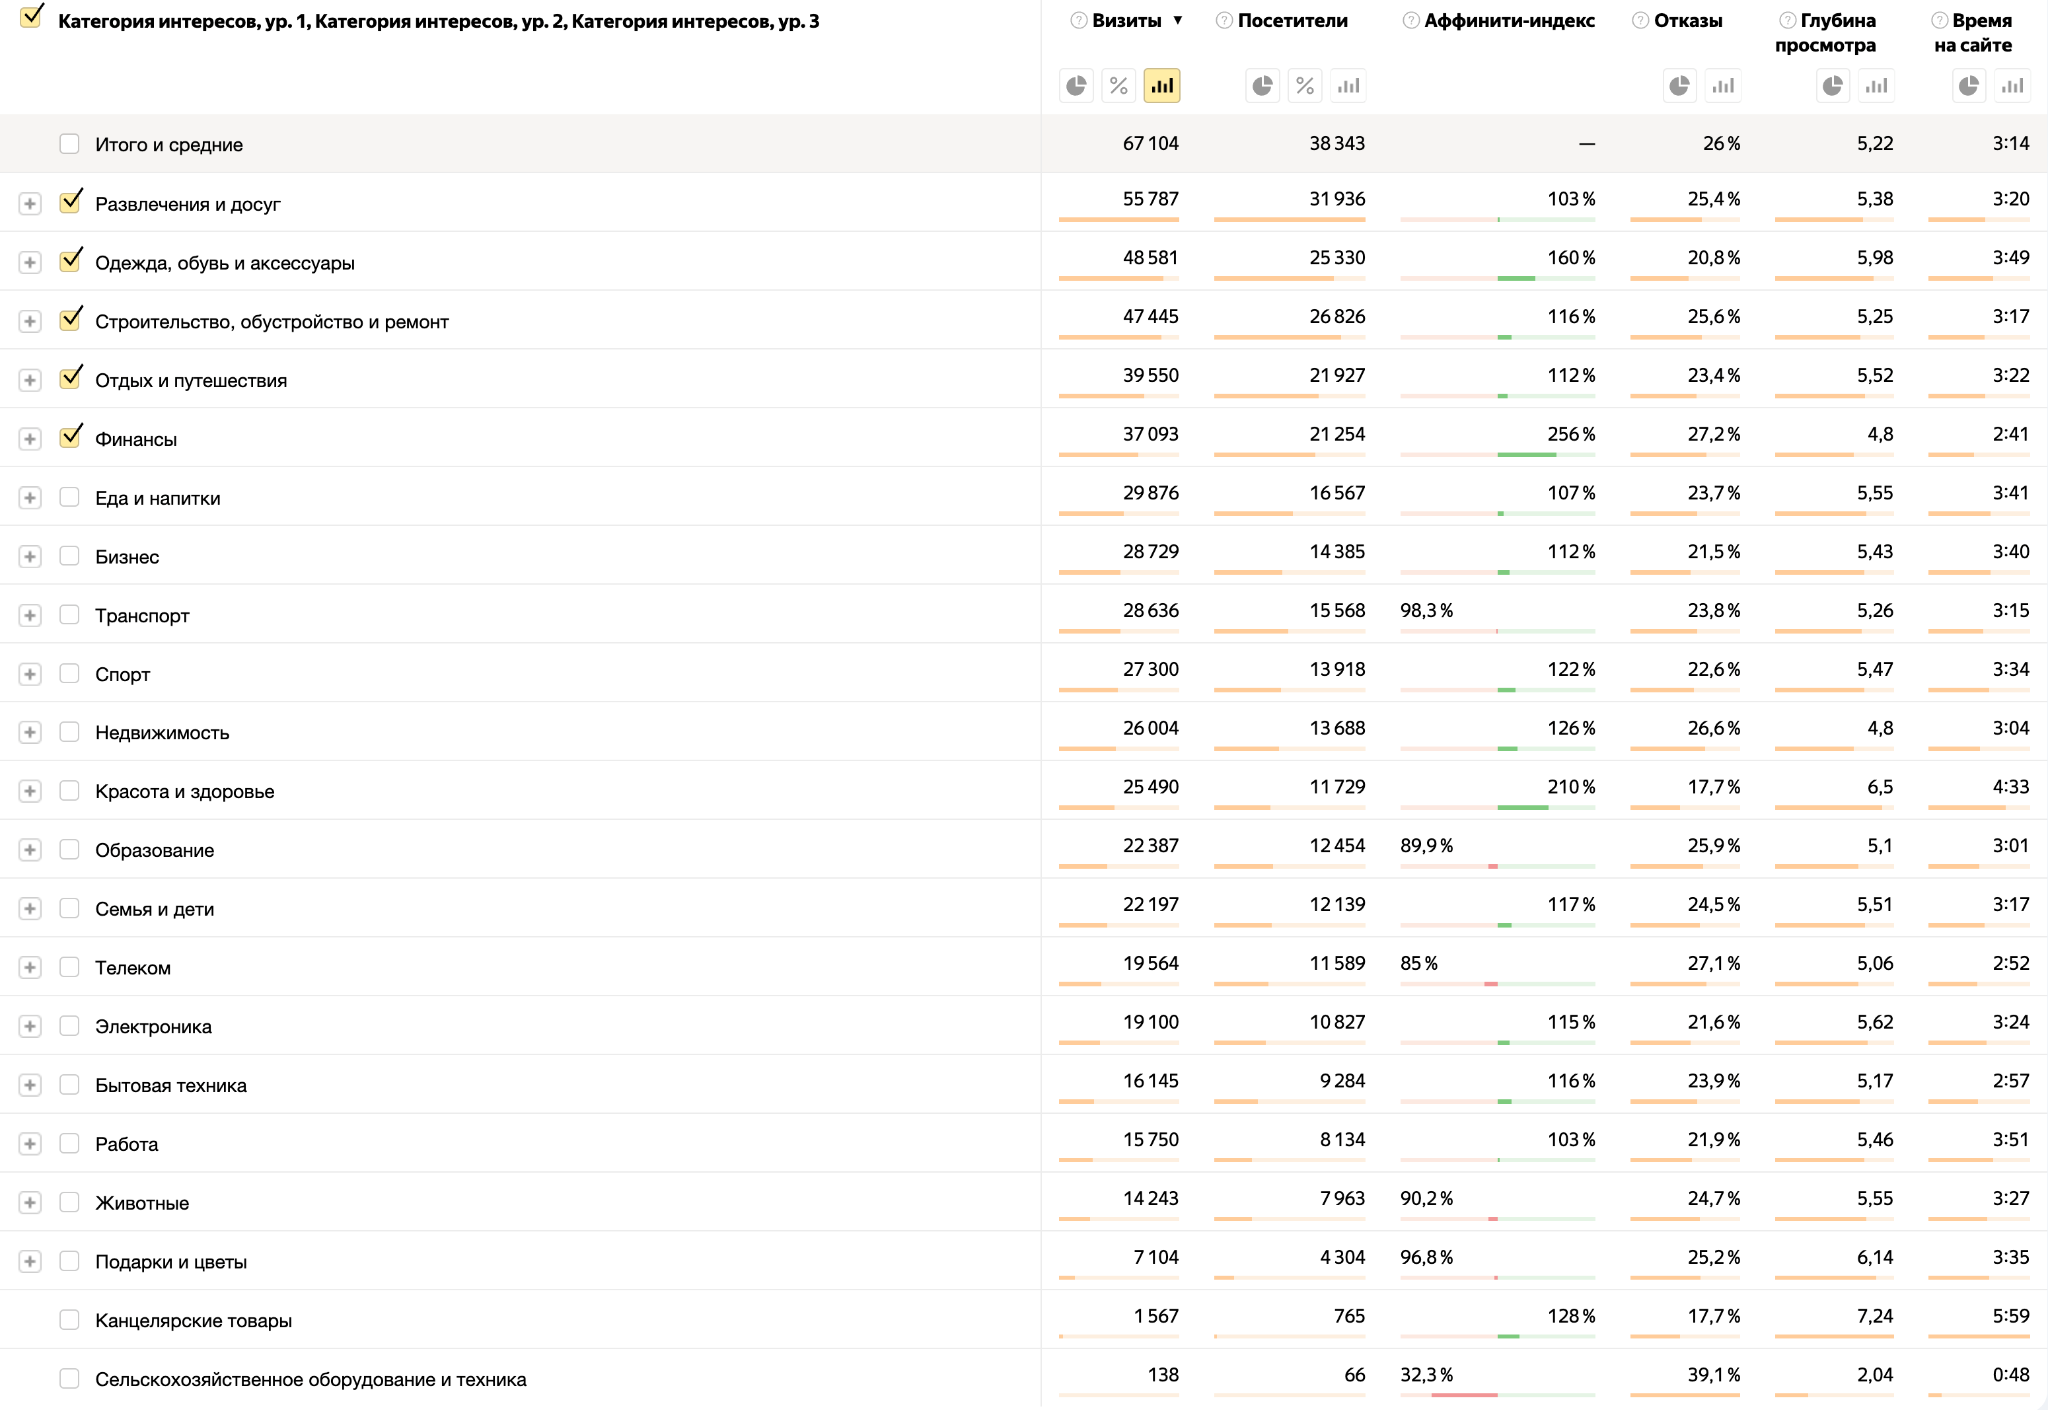2048x1410 pixels.
Task: Check the Транспорт row checkbox
Action: (69, 614)
